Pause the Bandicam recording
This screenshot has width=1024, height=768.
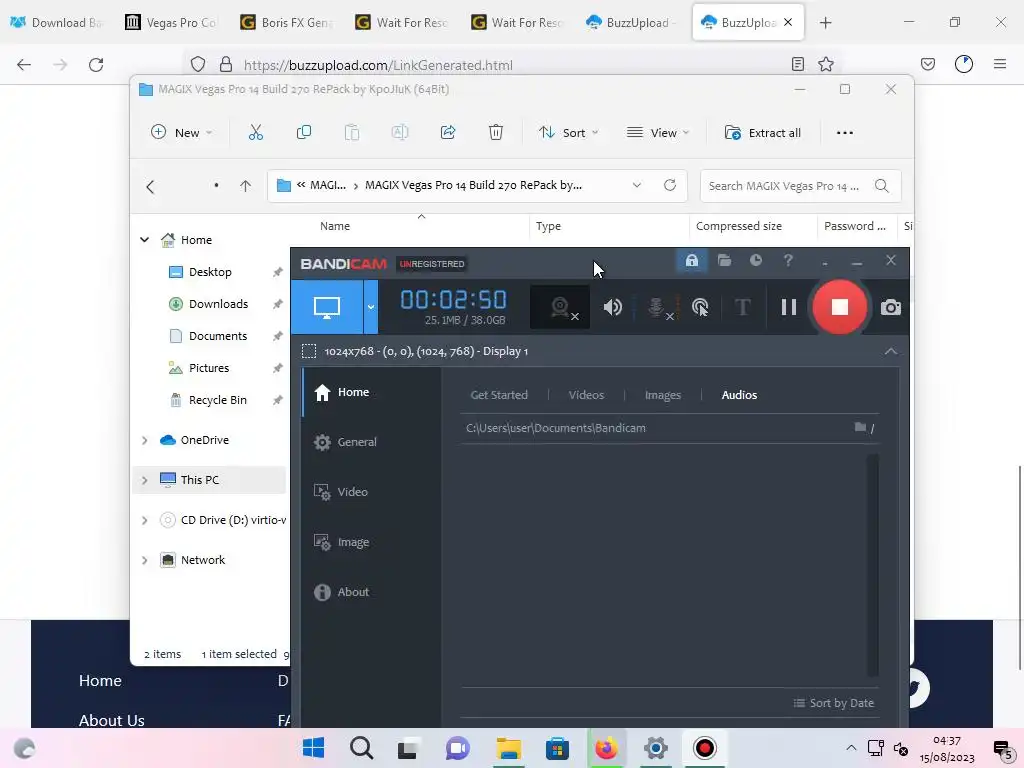click(789, 307)
